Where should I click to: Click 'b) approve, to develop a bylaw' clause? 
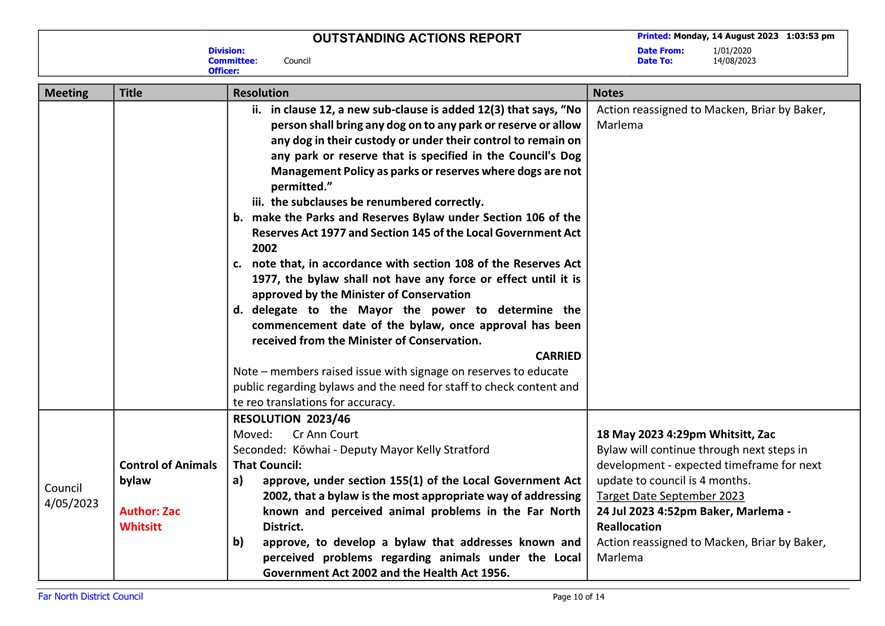(407, 557)
